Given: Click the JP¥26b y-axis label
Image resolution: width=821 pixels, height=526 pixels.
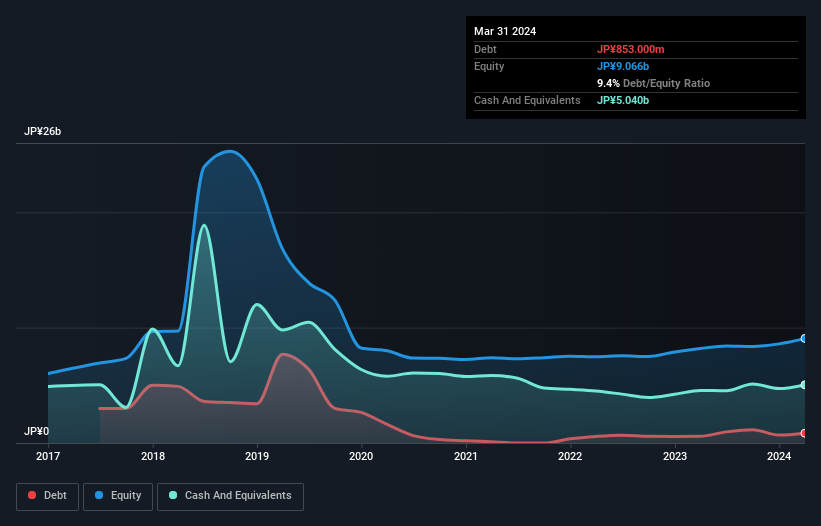Looking at the screenshot, I should click(x=42, y=131).
